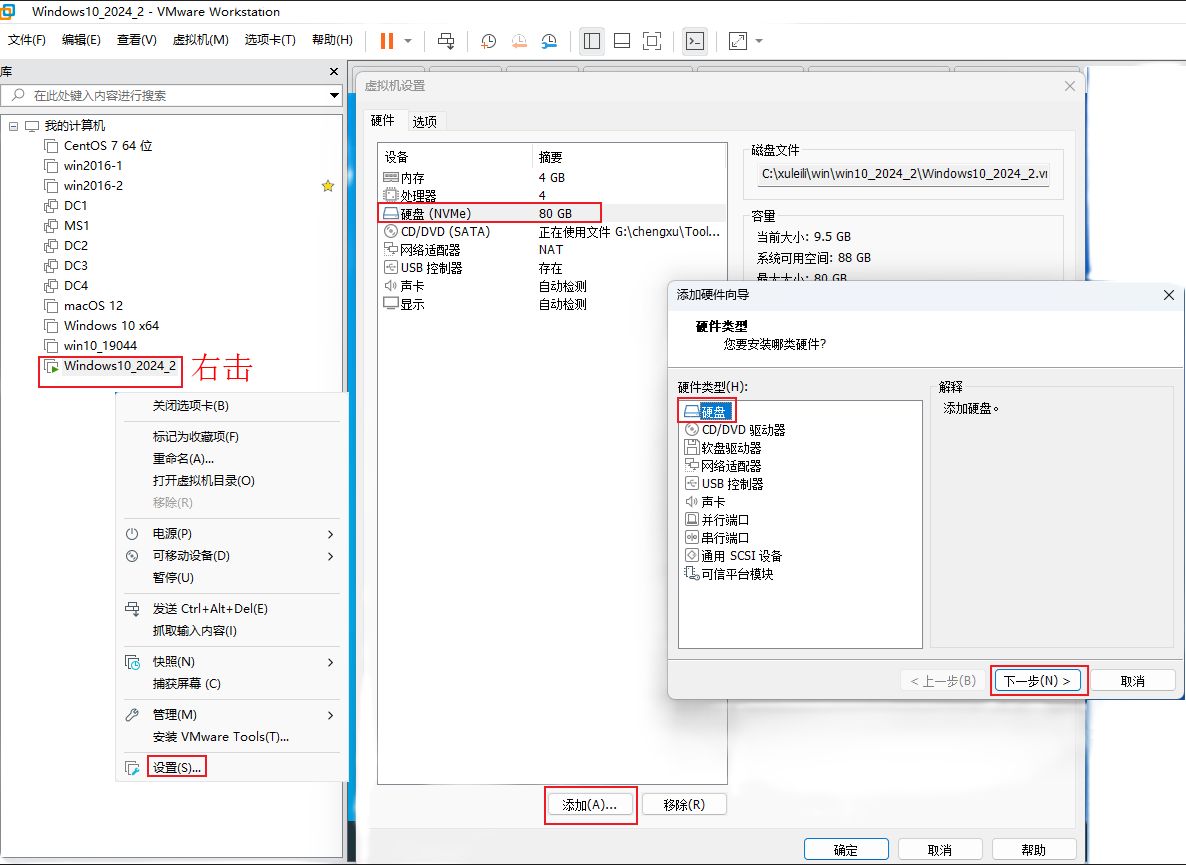1186x865 pixels.
Task: Click the library search input field
Action: (170, 96)
